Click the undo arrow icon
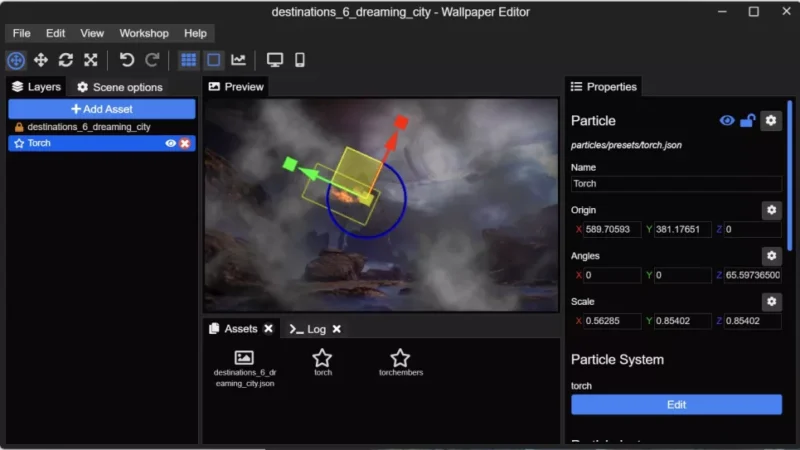The width and height of the screenshot is (800, 450). pyautogui.click(x=127, y=60)
